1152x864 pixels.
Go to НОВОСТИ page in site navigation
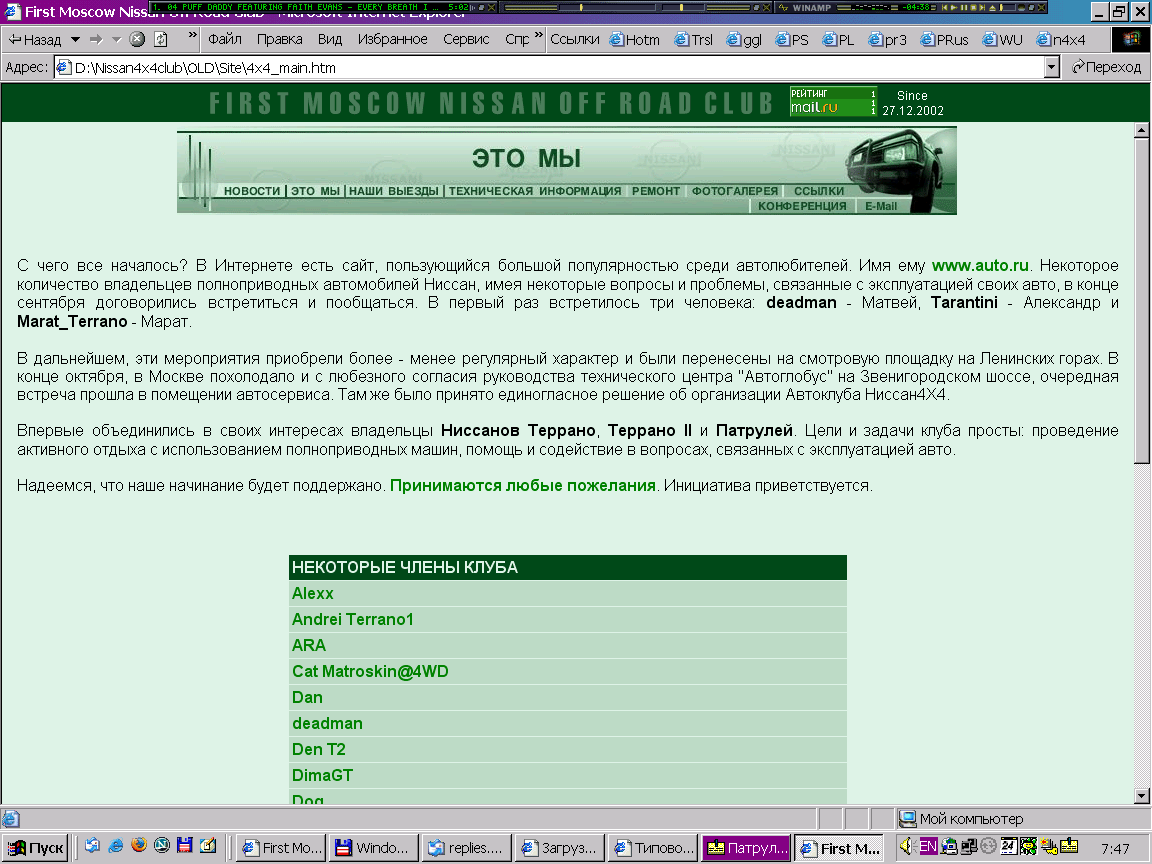[252, 191]
